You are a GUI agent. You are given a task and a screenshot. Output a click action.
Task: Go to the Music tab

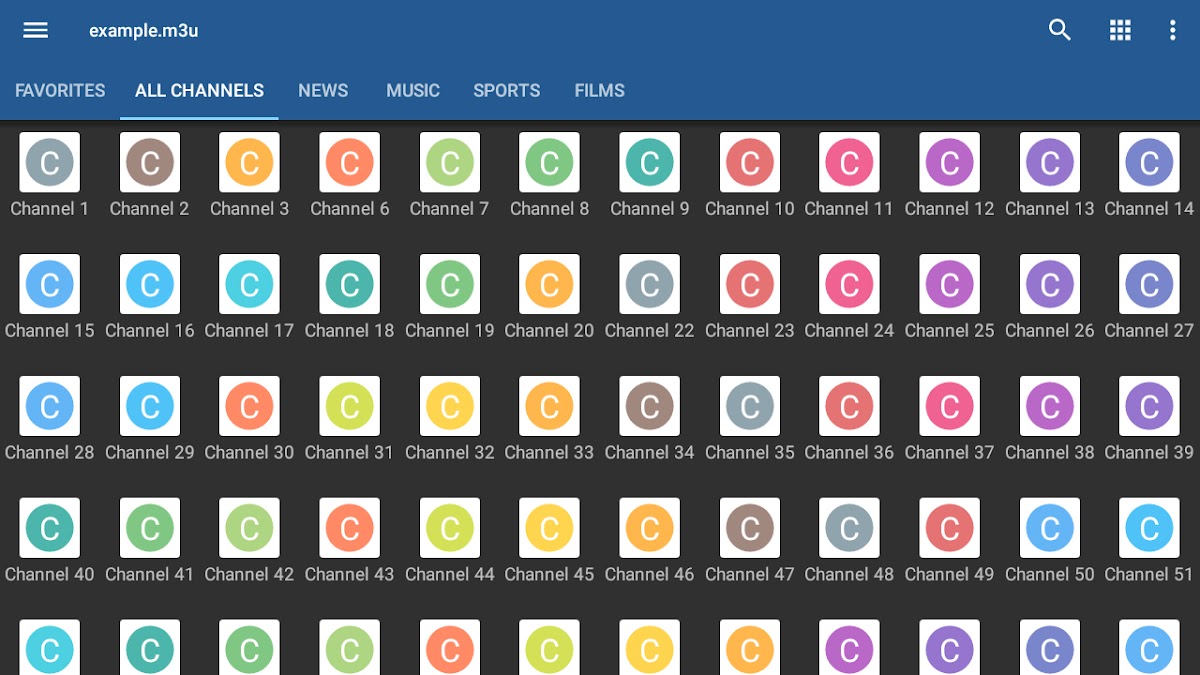click(x=413, y=90)
